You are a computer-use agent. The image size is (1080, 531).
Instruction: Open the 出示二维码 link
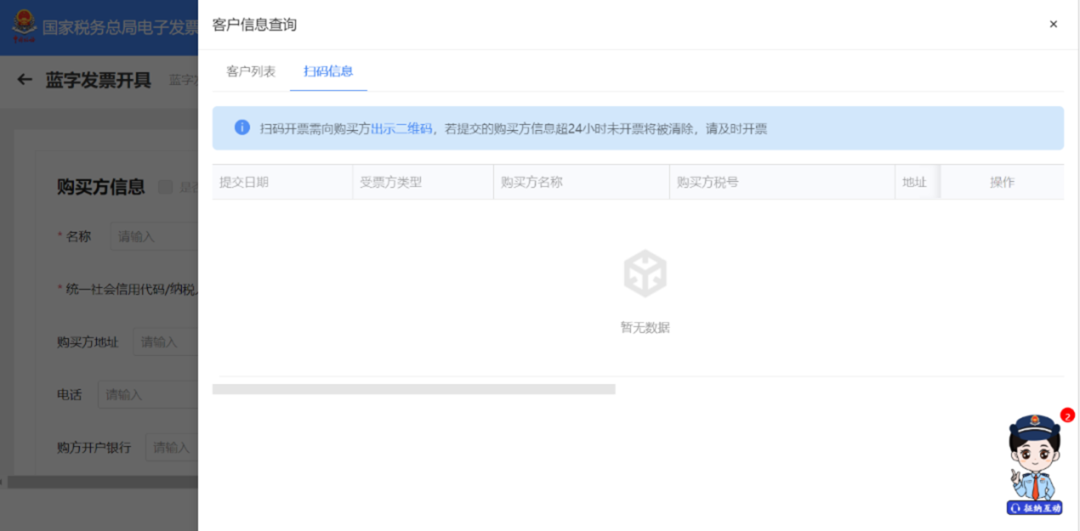(401, 129)
